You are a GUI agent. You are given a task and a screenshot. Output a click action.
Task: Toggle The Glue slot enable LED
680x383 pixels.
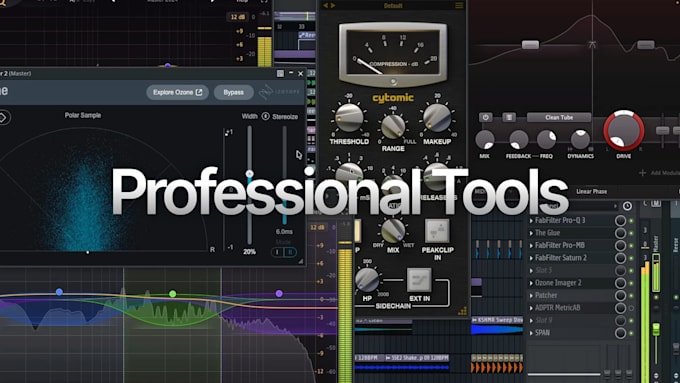pyautogui.click(x=631, y=233)
